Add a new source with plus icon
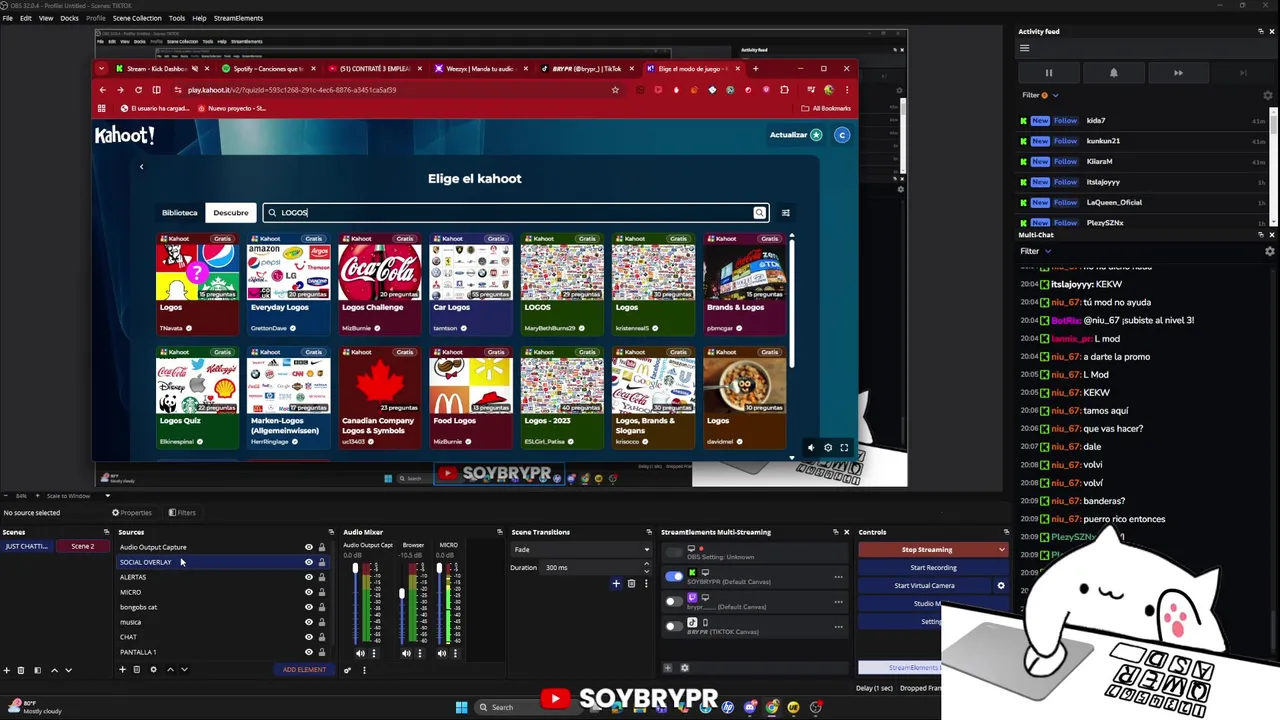Image resolution: width=1280 pixels, height=720 pixels. (x=123, y=670)
